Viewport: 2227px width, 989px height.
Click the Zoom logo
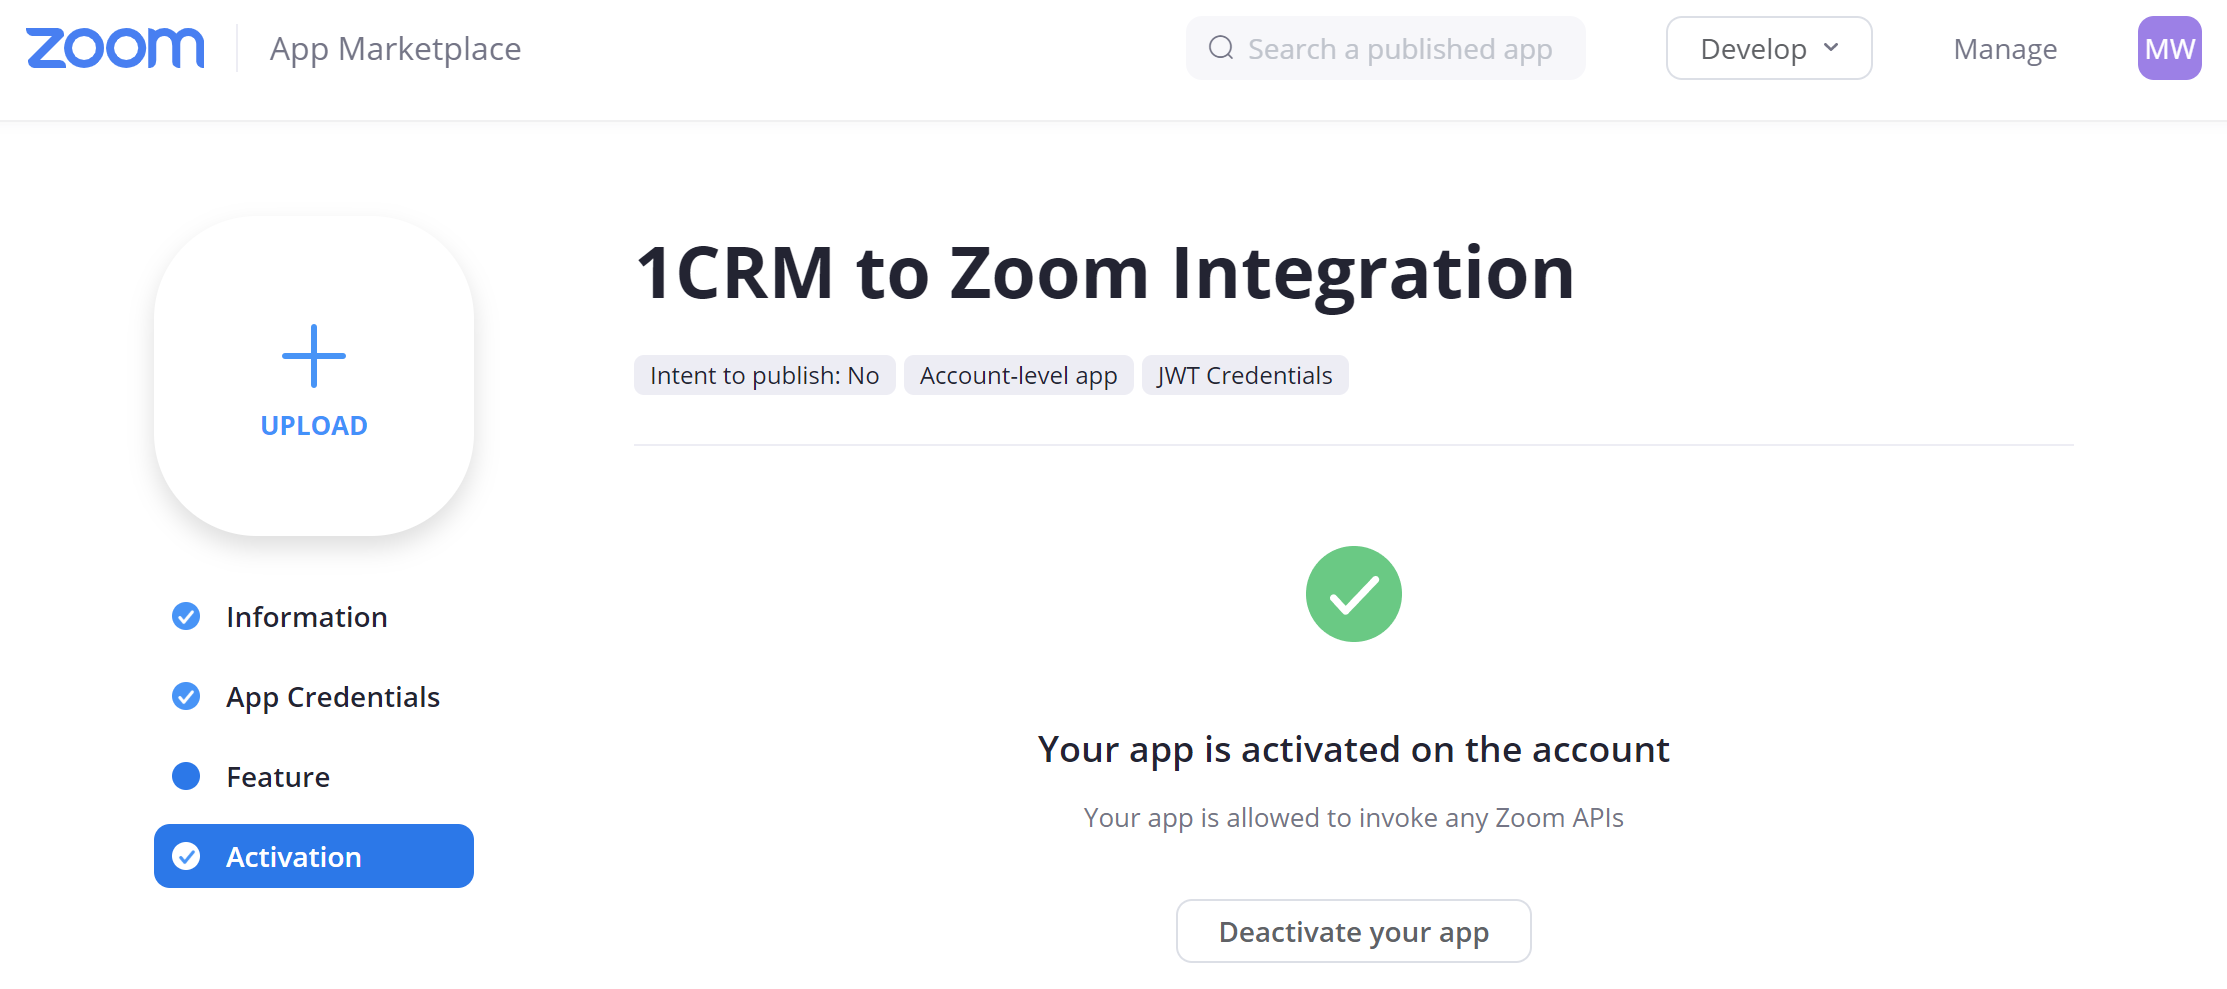115,48
